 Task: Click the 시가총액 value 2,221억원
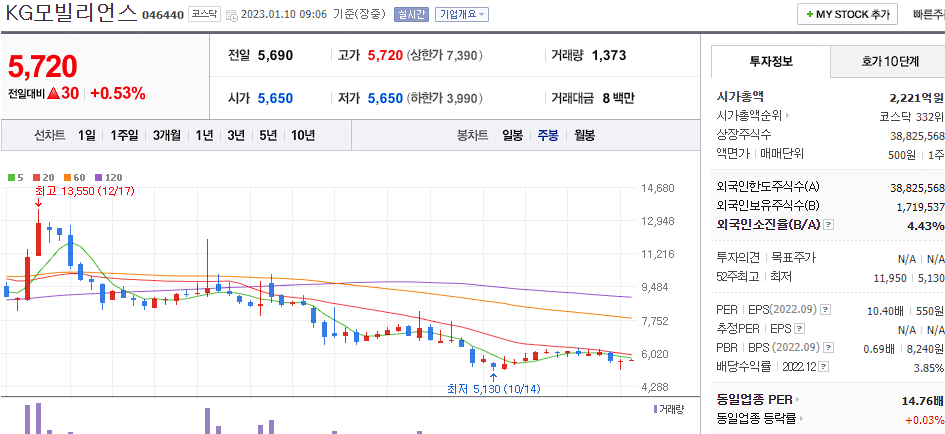(917, 98)
